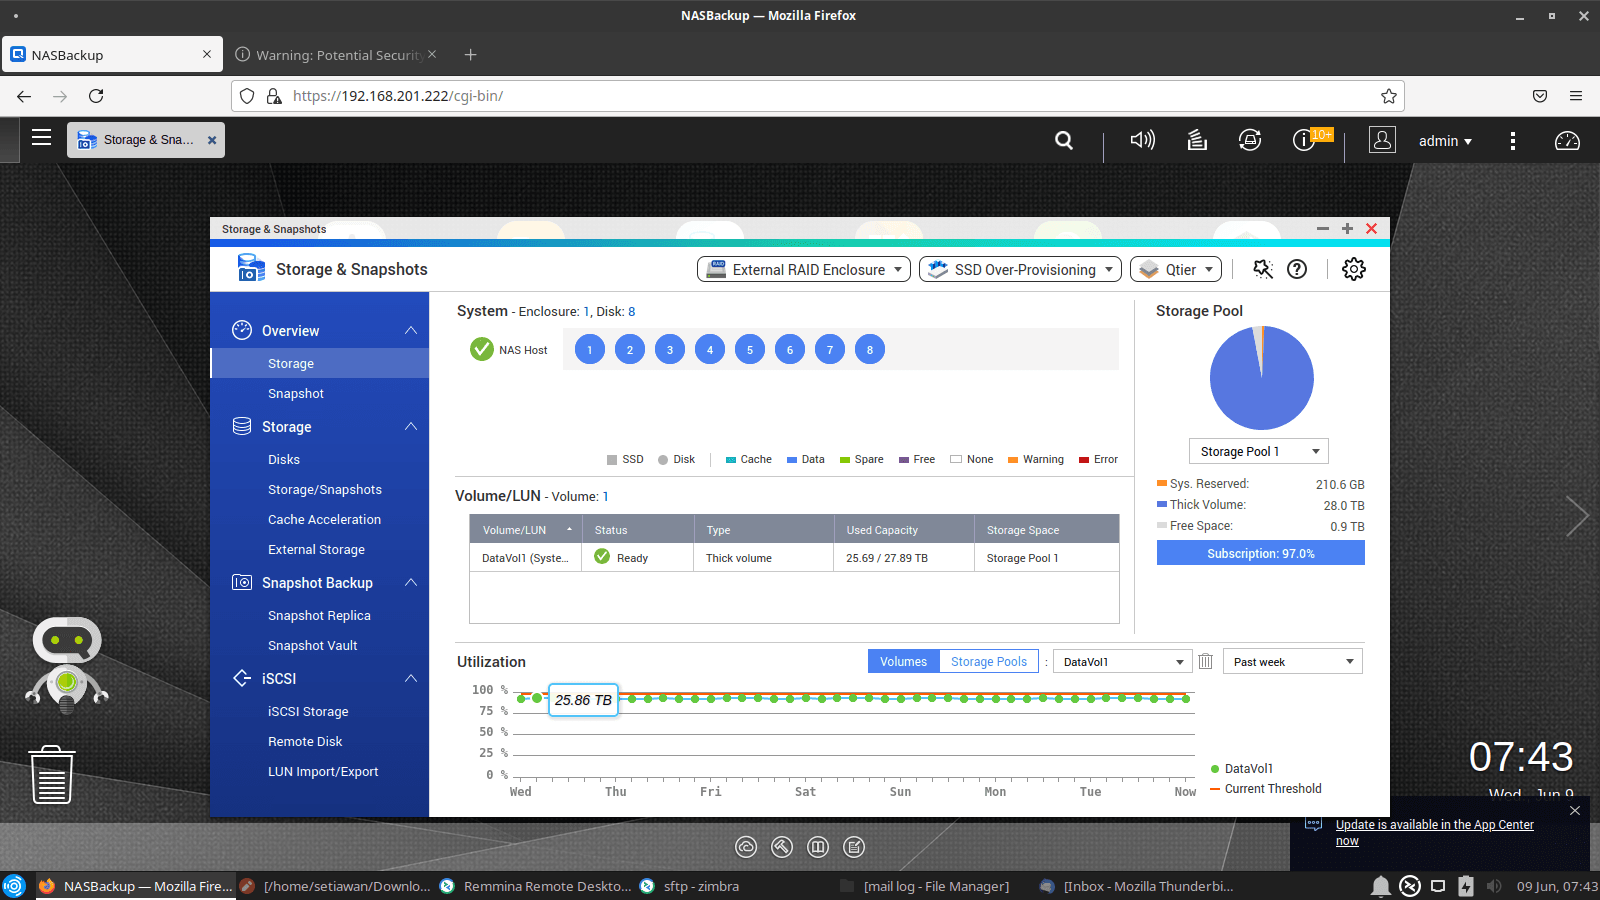Viewport: 1600px width, 900px height.
Task: Open the dashboard gauge icon
Action: coord(1567,141)
